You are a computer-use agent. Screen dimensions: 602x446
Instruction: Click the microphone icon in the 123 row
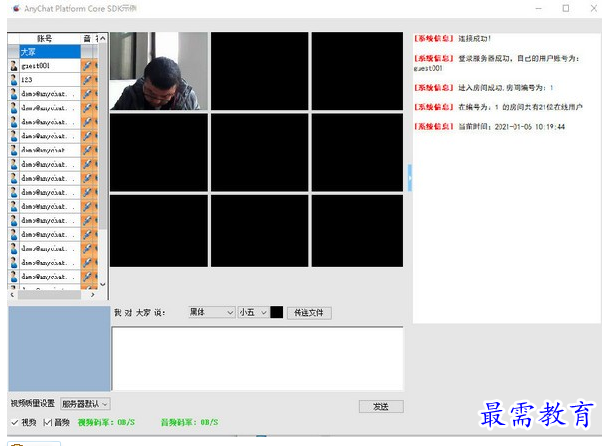(x=88, y=79)
